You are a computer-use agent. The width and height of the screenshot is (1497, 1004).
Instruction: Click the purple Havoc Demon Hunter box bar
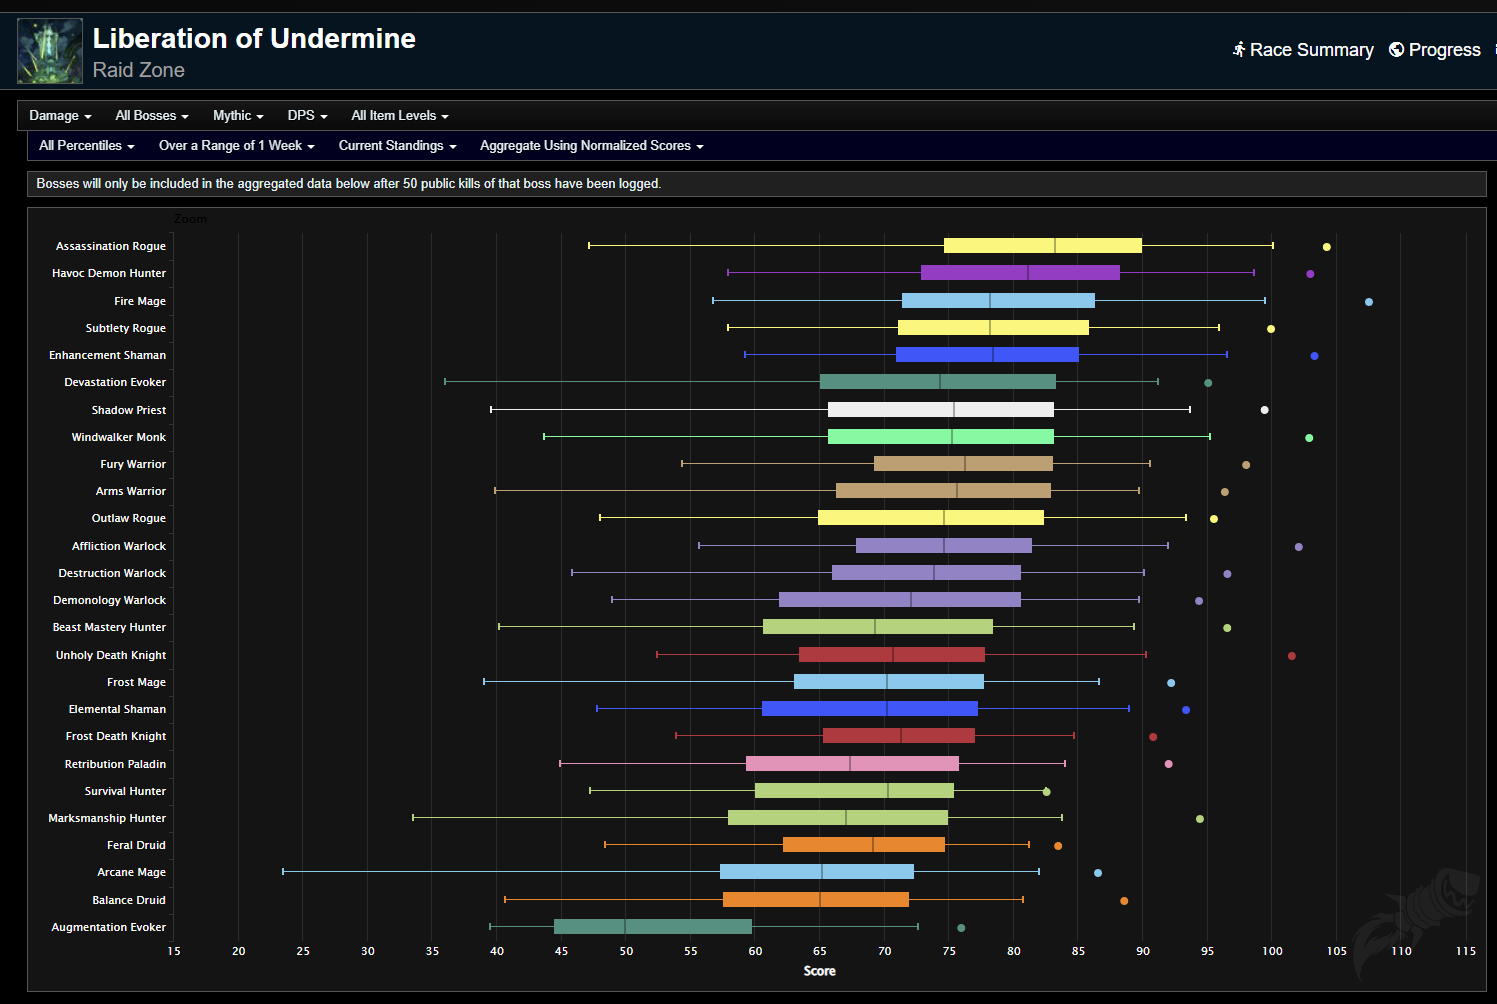coord(1020,273)
